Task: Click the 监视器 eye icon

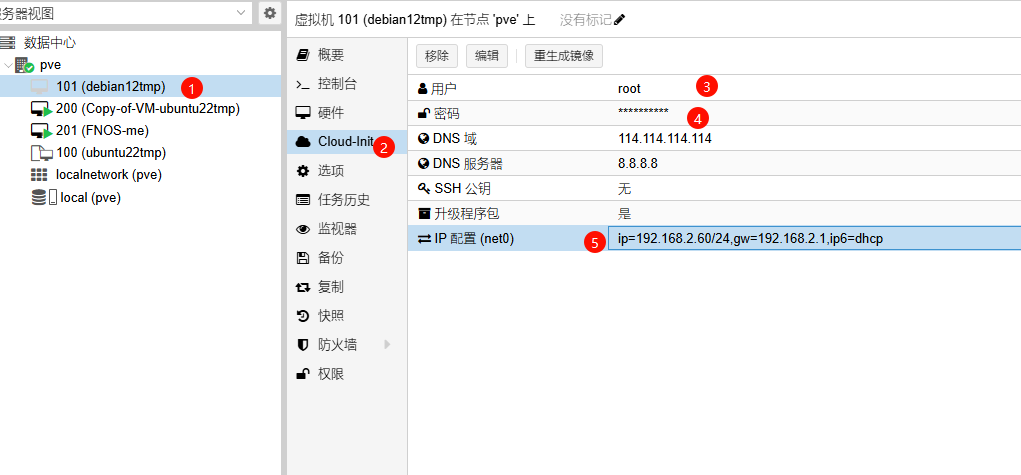Action: click(x=303, y=229)
